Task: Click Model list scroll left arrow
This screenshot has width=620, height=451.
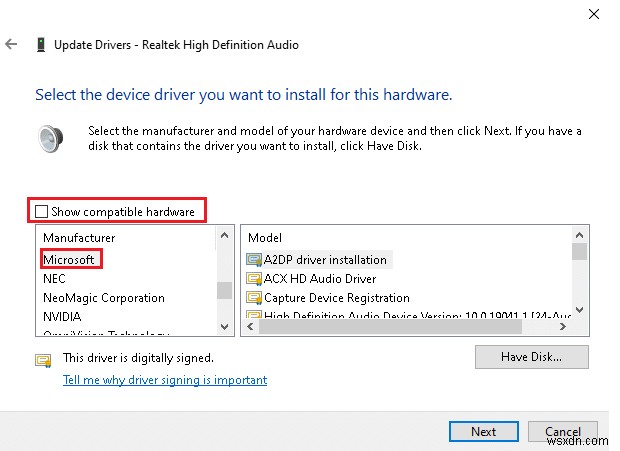Action: point(250,326)
